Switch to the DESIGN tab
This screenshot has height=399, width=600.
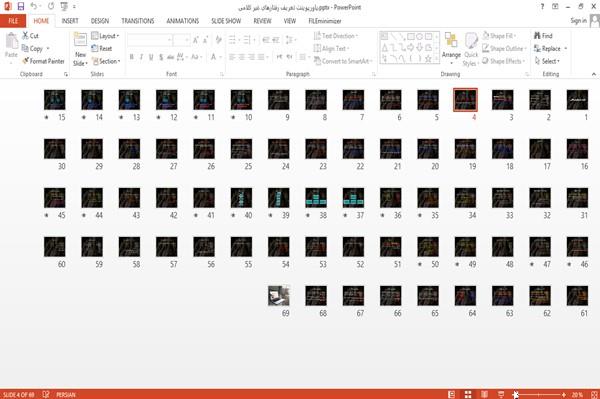(x=99, y=21)
